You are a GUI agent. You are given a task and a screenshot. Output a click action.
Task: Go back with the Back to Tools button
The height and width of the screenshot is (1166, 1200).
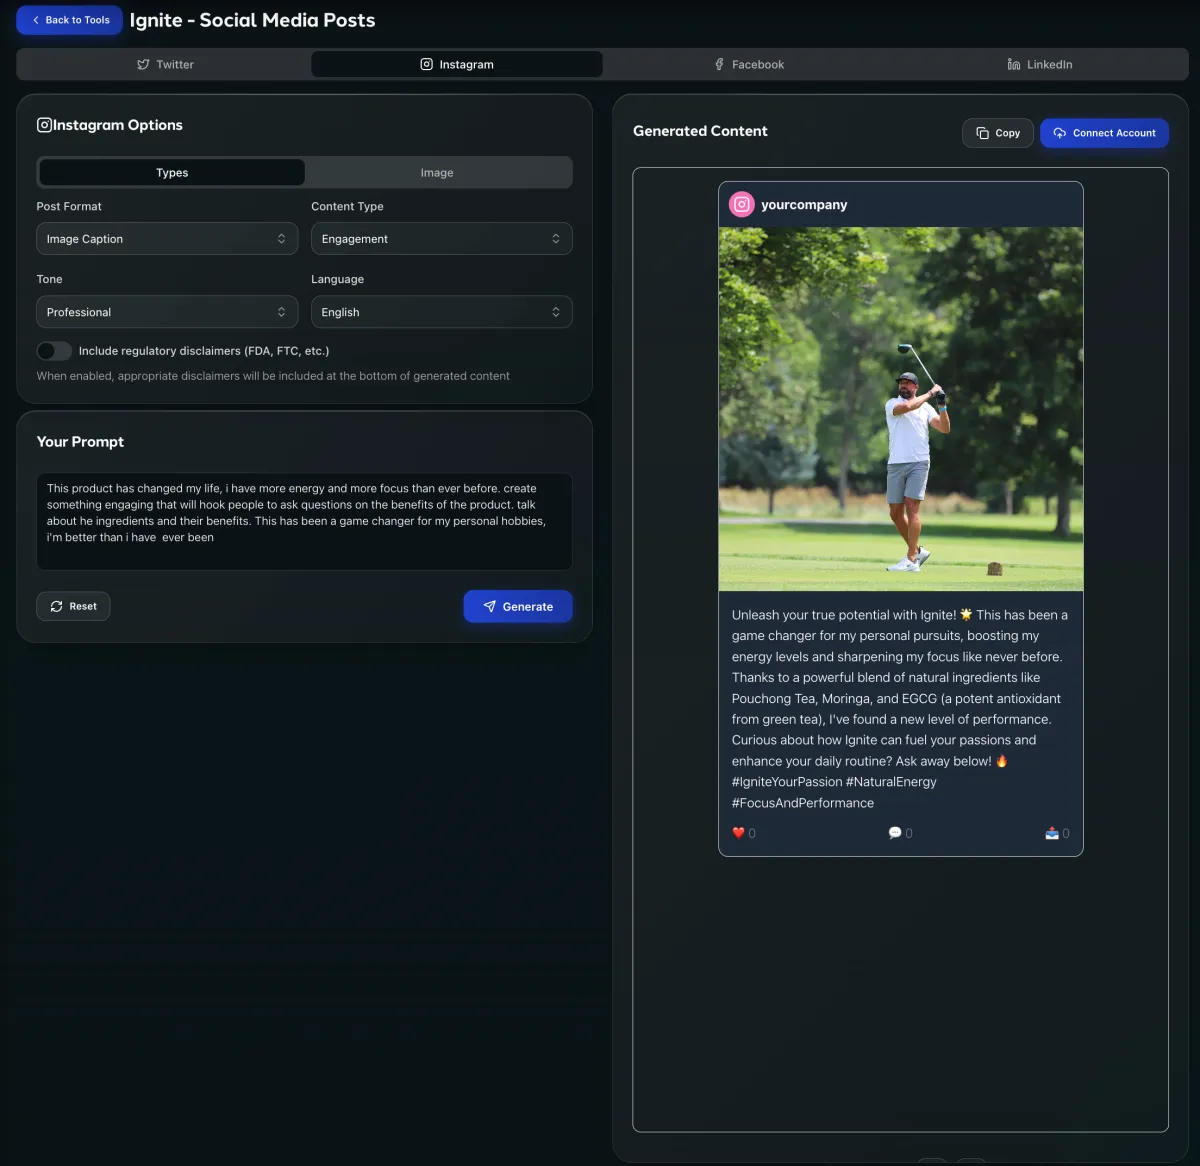point(70,20)
